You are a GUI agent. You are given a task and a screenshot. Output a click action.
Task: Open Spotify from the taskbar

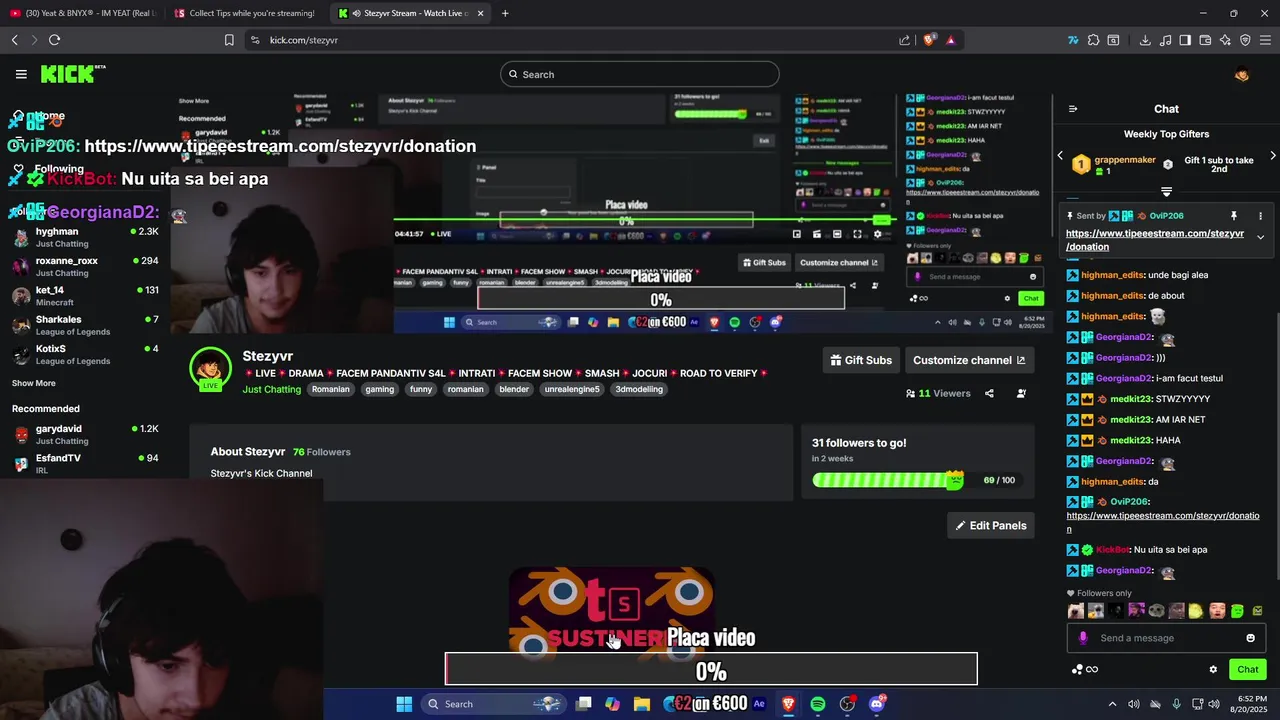point(818,704)
